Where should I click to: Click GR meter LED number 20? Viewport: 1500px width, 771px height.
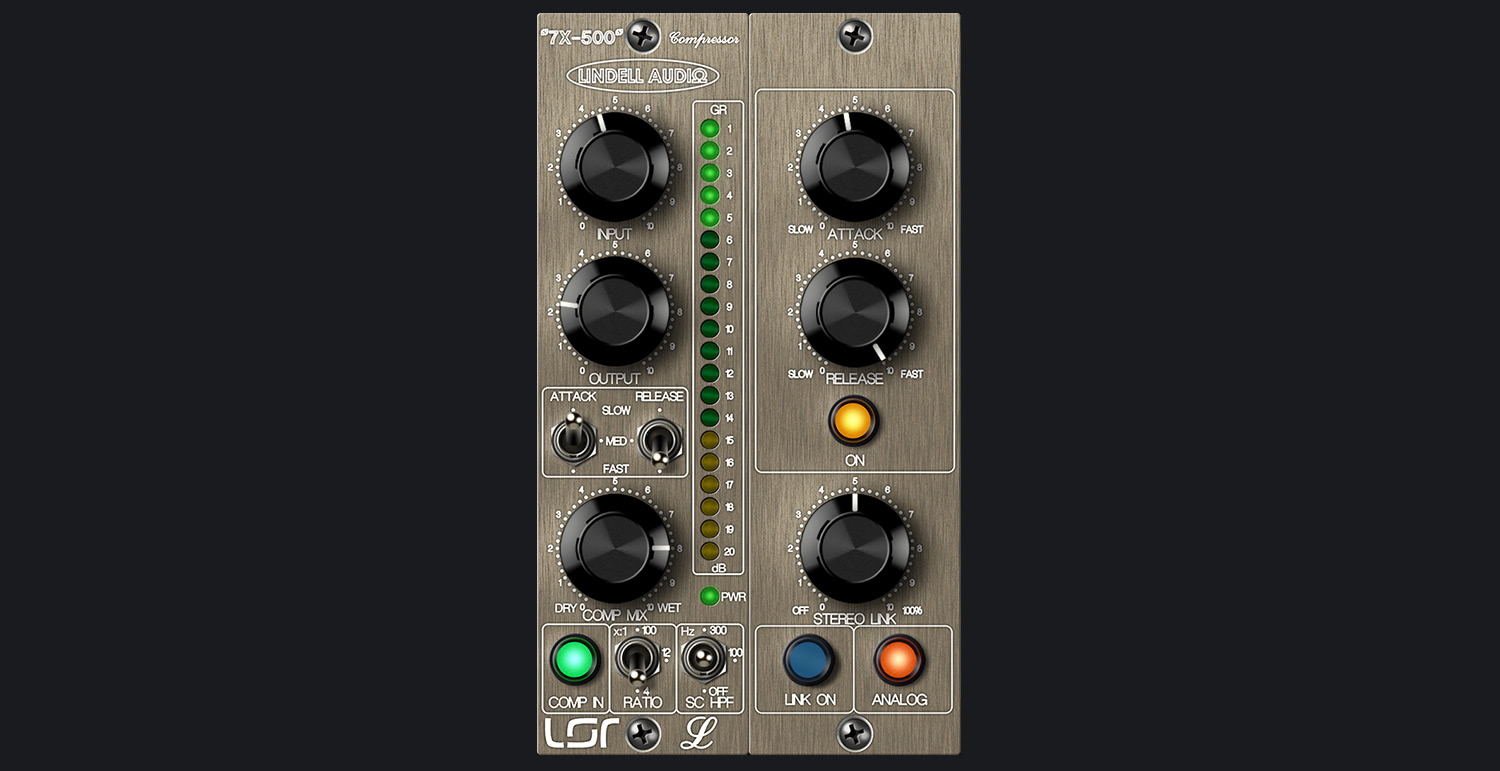coord(710,551)
